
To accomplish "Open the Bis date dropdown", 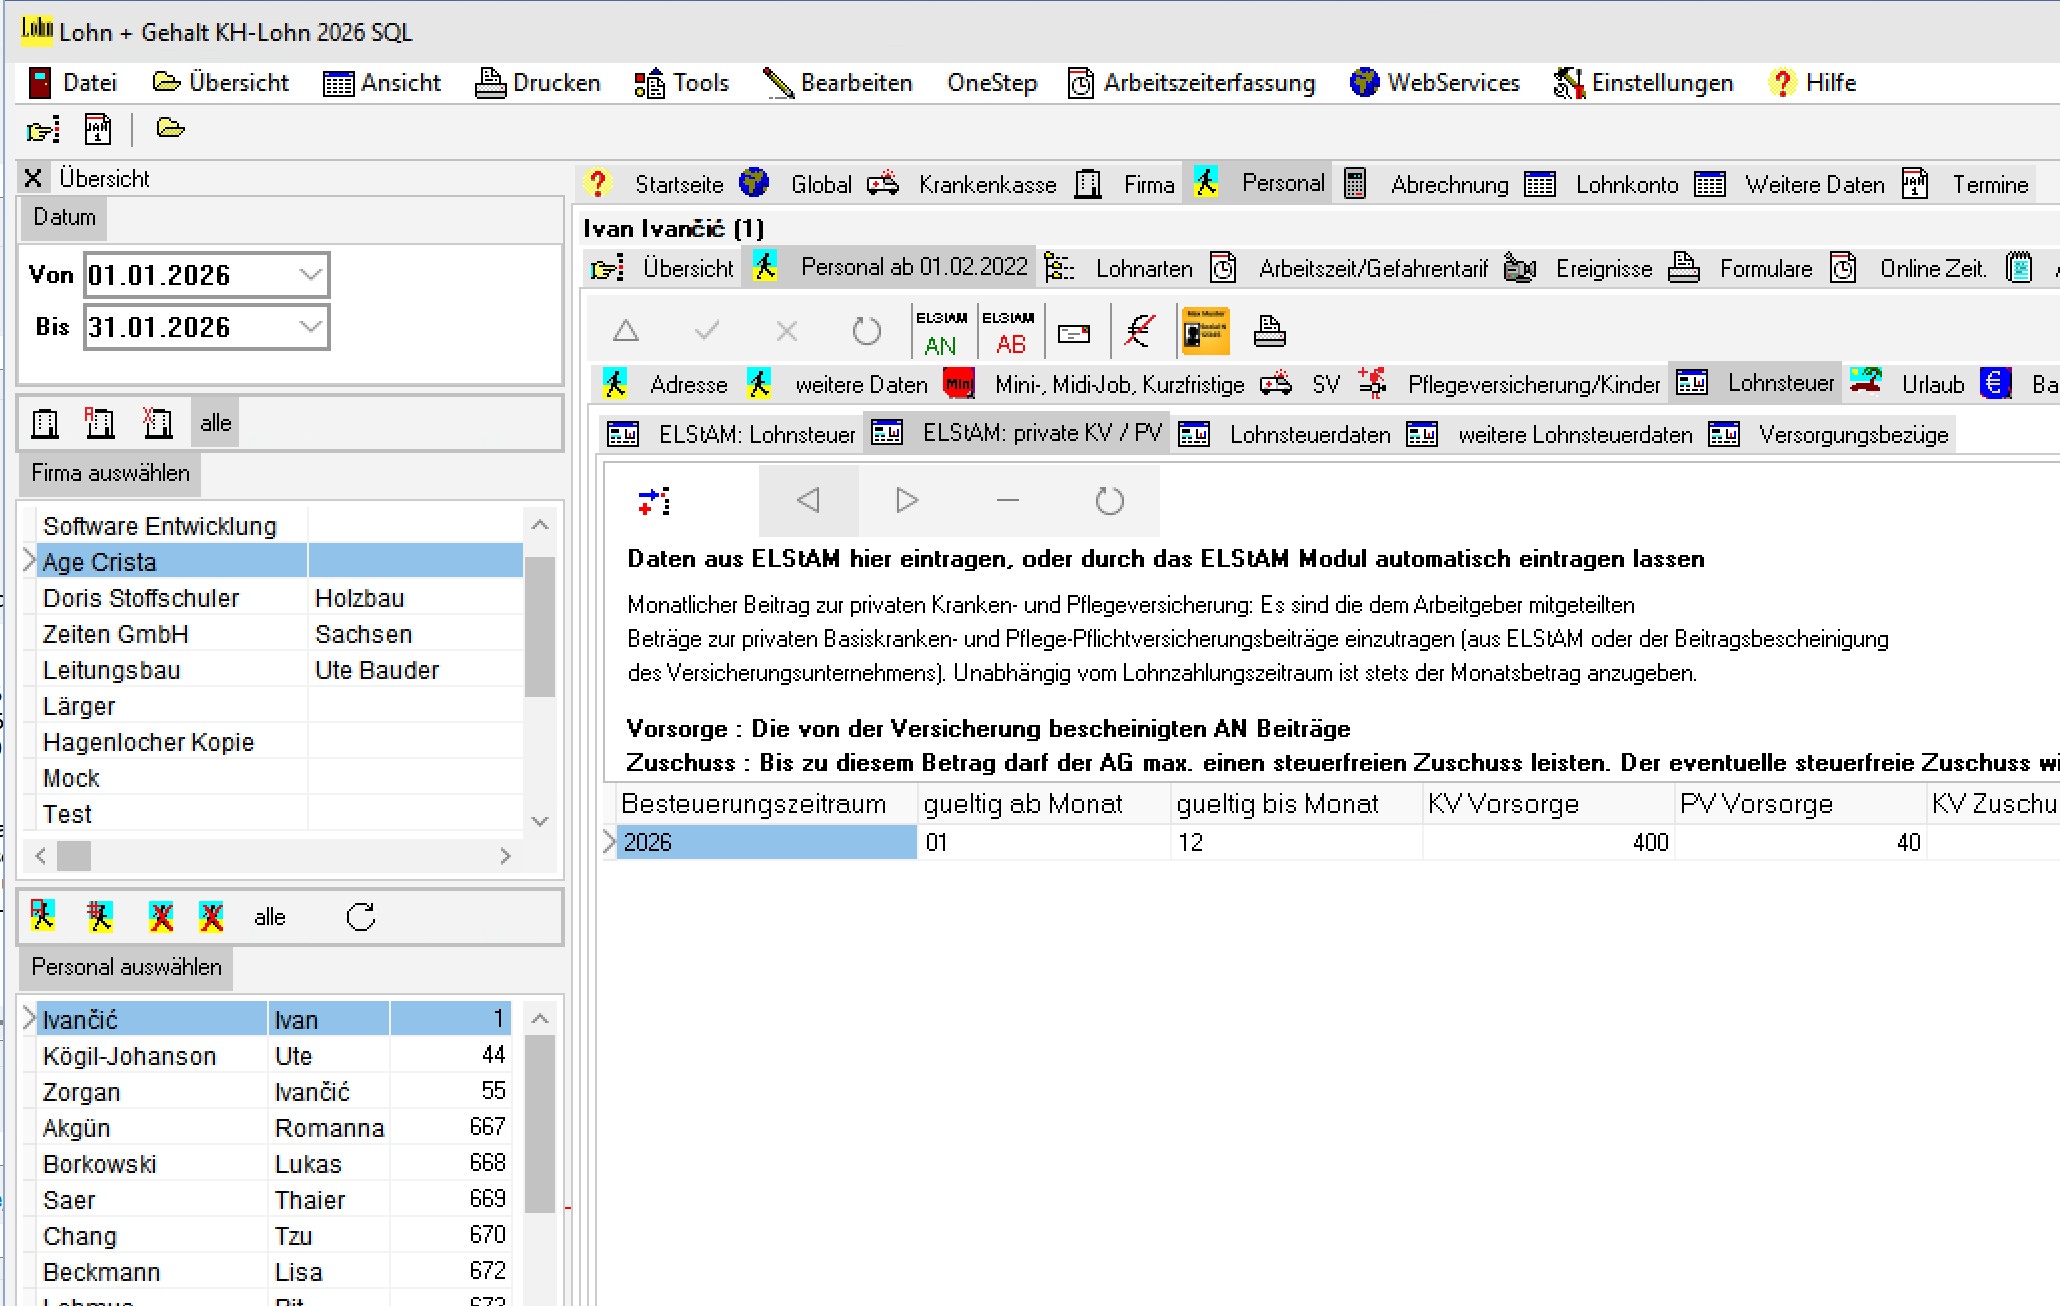I will pyautogui.click(x=311, y=327).
